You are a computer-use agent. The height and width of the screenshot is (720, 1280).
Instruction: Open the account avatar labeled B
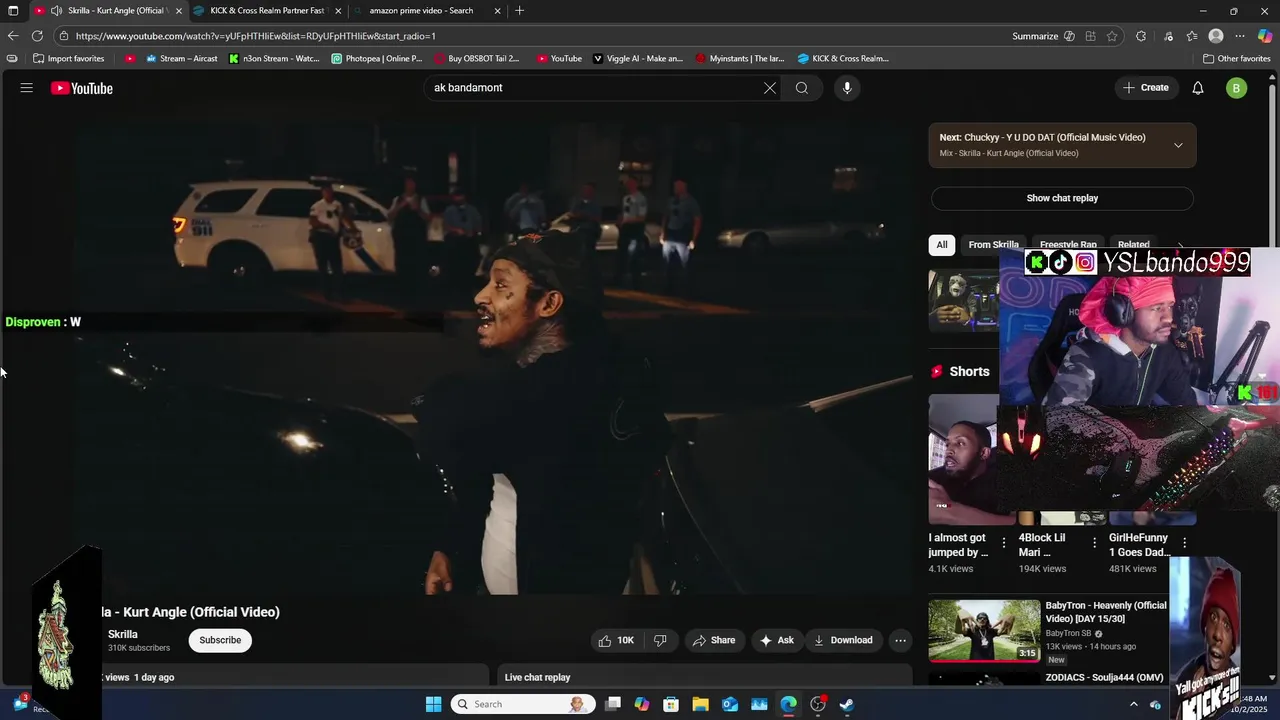(1237, 88)
